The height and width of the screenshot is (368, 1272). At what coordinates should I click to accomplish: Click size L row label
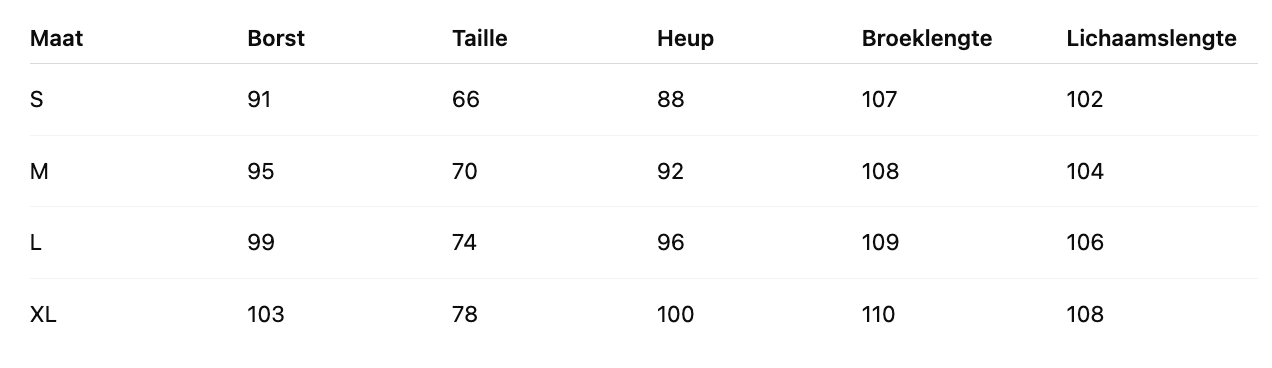tap(36, 243)
